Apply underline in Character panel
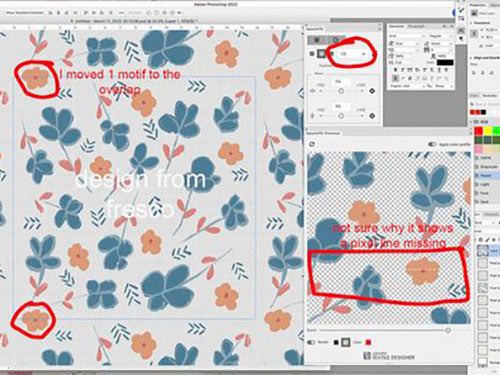The image size is (500, 375). coord(439,70)
